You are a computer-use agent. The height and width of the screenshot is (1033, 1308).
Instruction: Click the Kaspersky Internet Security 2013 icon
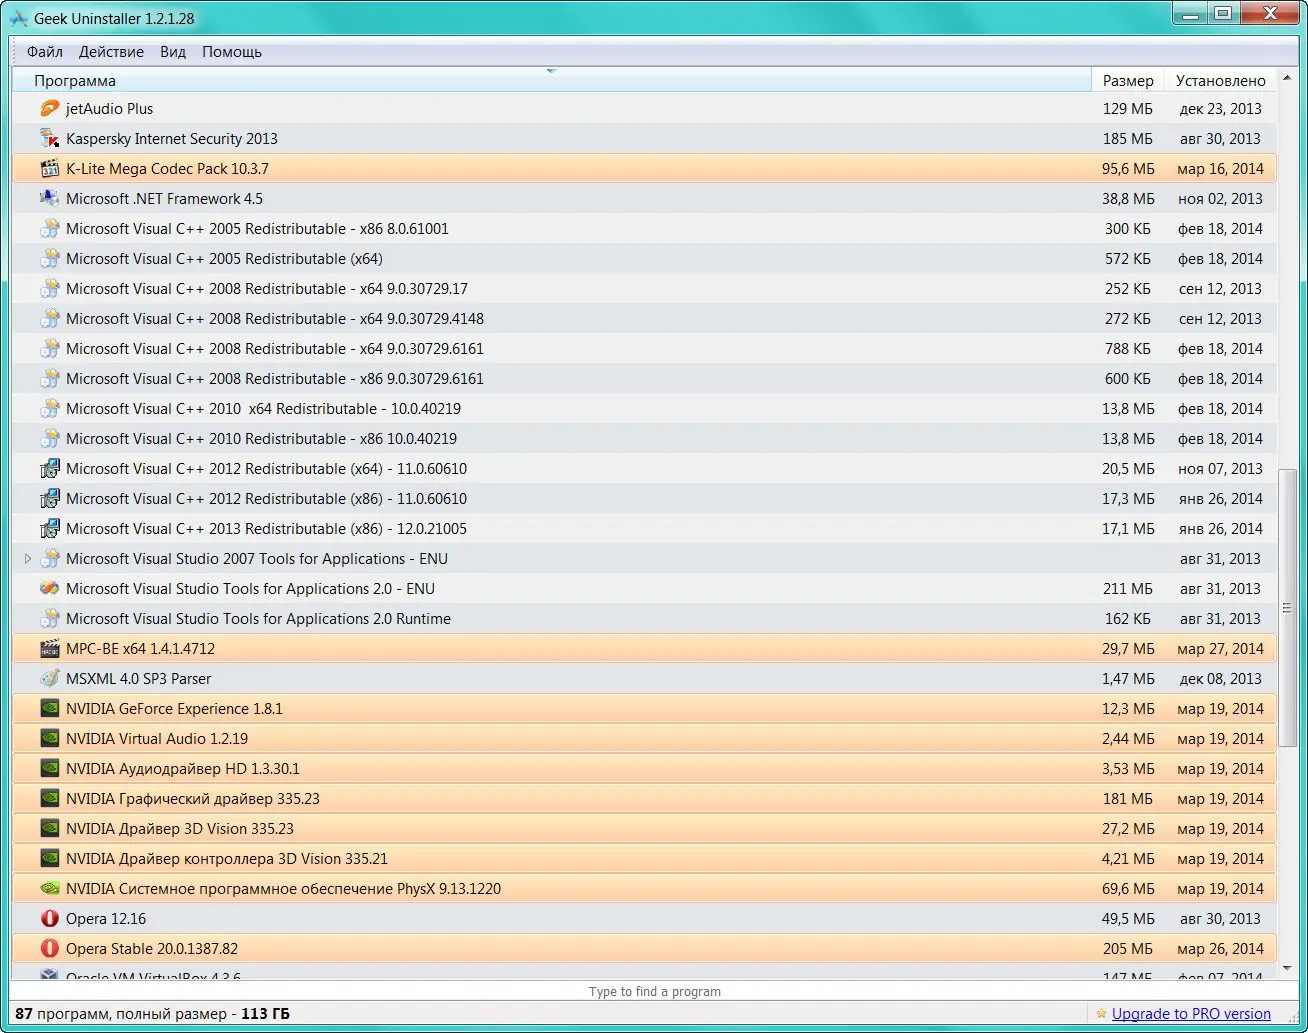49,138
